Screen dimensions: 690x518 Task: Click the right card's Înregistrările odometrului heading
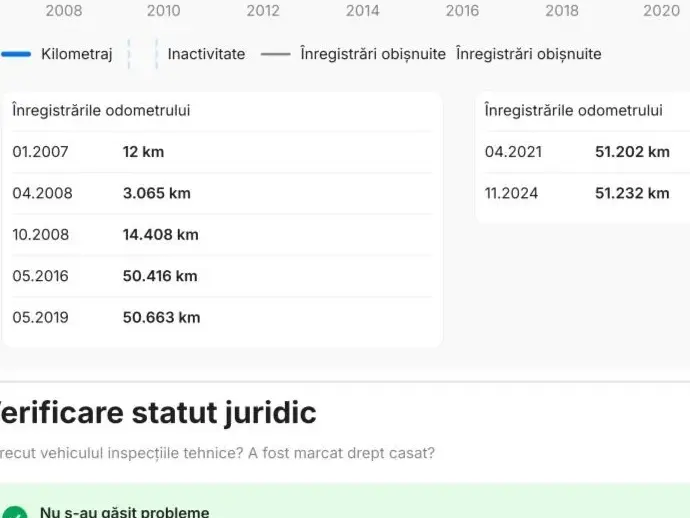click(573, 110)
